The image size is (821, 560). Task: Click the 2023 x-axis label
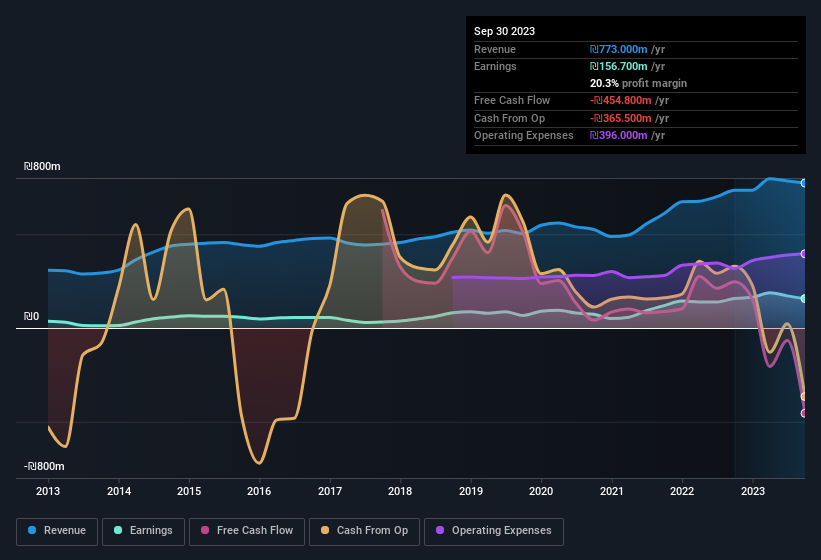[x=752, y=491]
